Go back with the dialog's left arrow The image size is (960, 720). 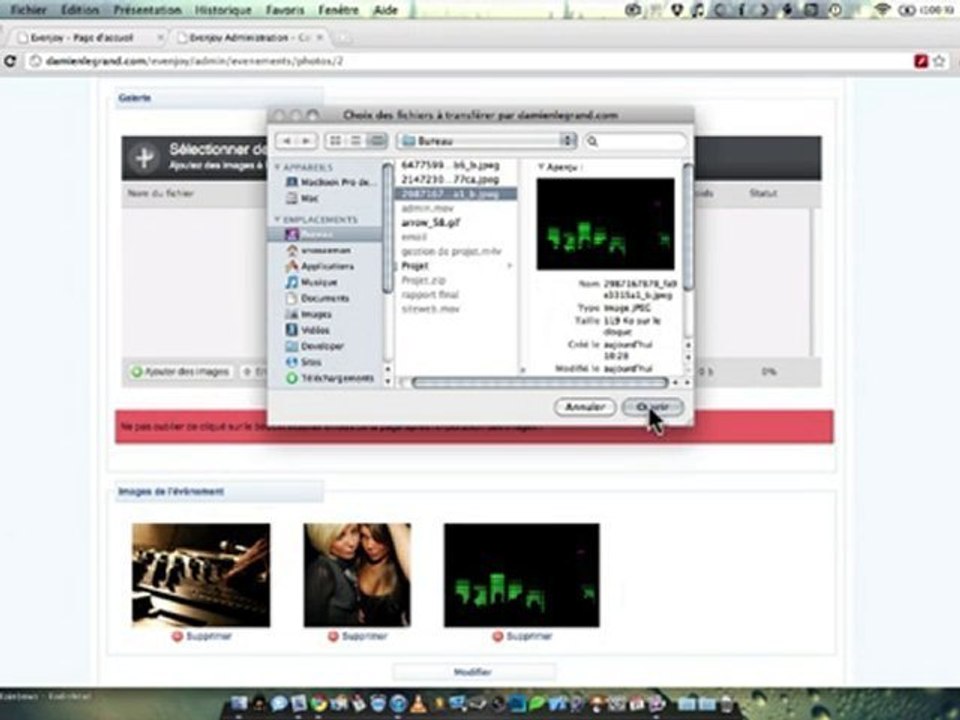click(287, 141)
